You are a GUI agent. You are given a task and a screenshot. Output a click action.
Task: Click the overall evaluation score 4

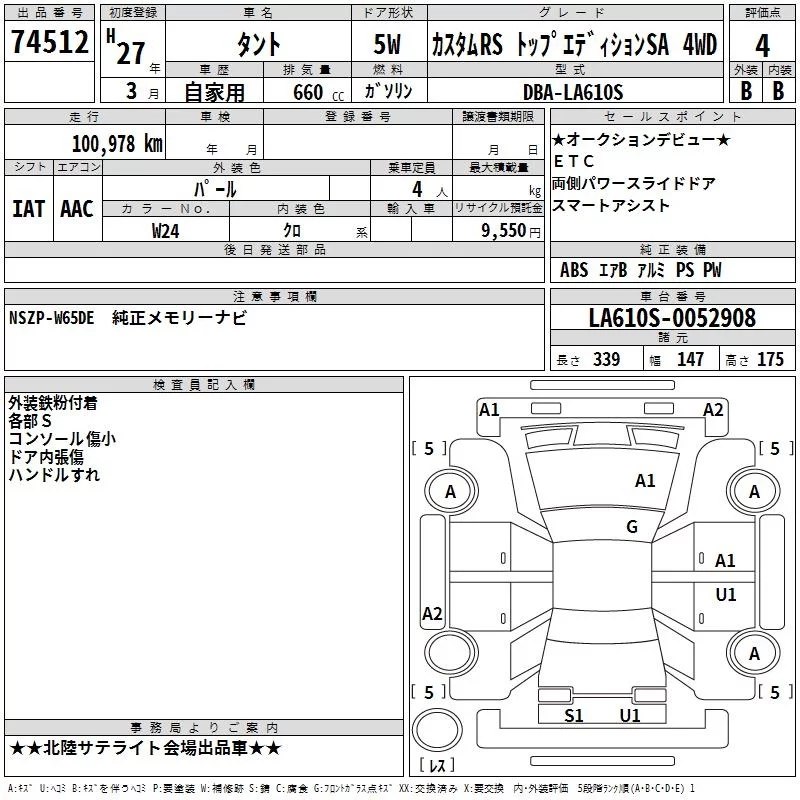click(x=762, y=46)
